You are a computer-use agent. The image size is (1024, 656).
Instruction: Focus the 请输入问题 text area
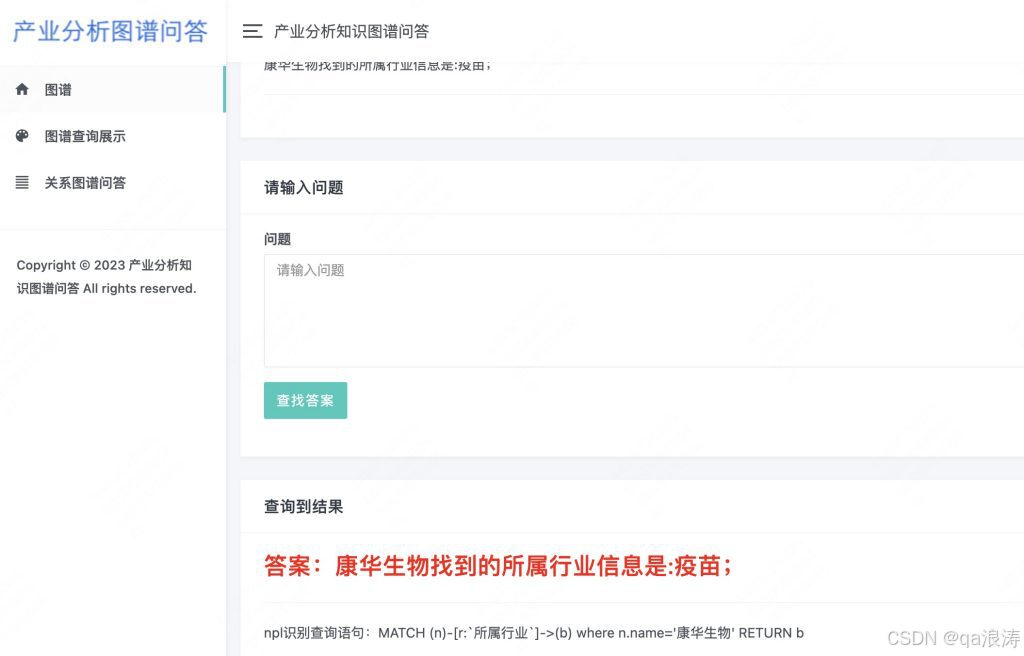pos(643,310)
